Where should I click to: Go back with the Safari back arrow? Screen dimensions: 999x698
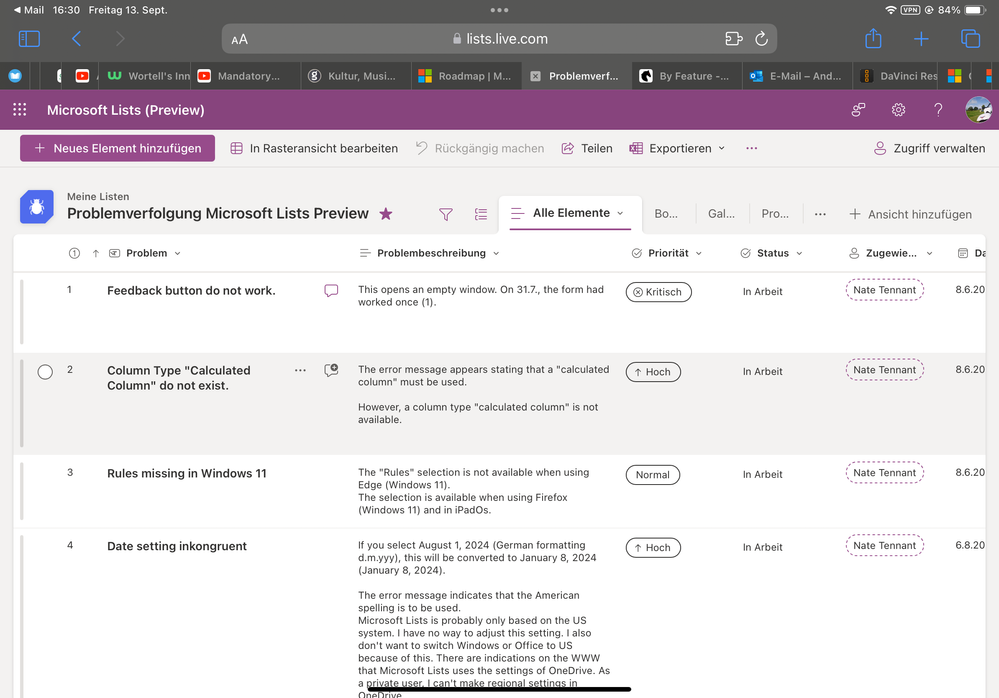point(76,39)
